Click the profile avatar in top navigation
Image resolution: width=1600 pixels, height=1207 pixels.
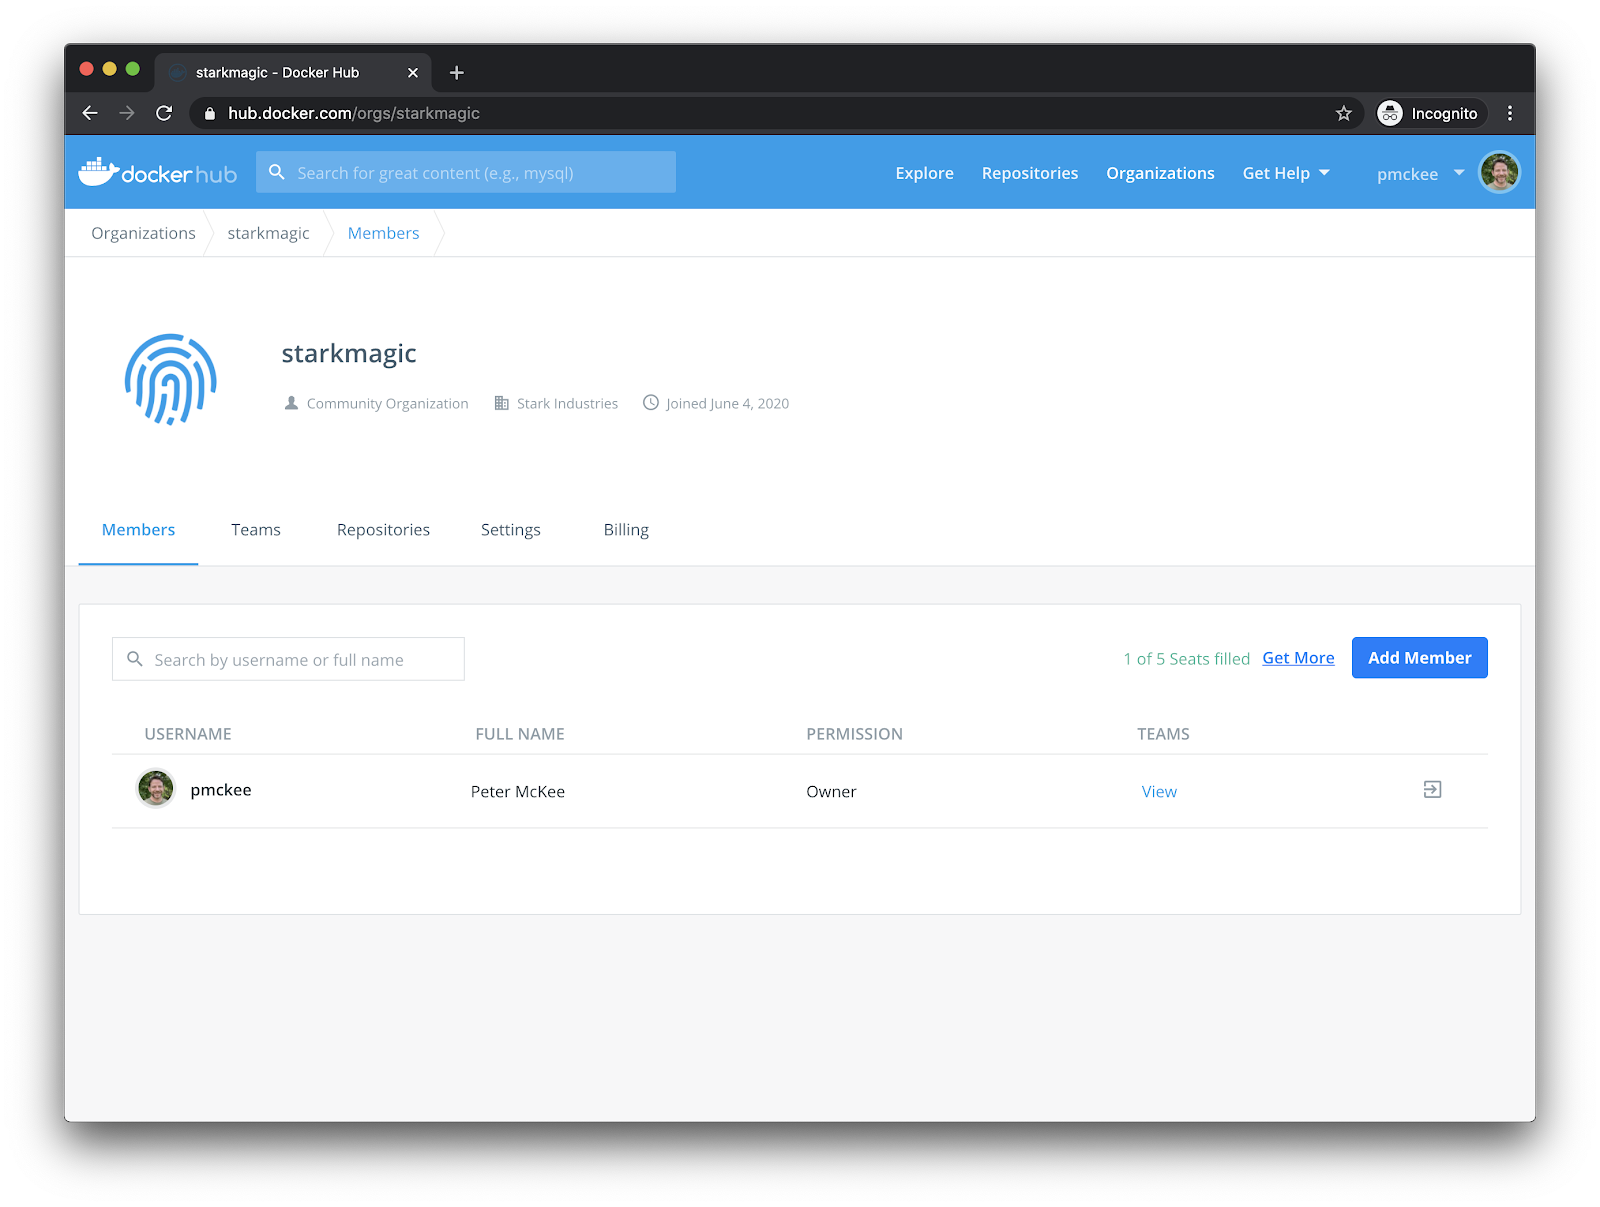click(1499, 173)
